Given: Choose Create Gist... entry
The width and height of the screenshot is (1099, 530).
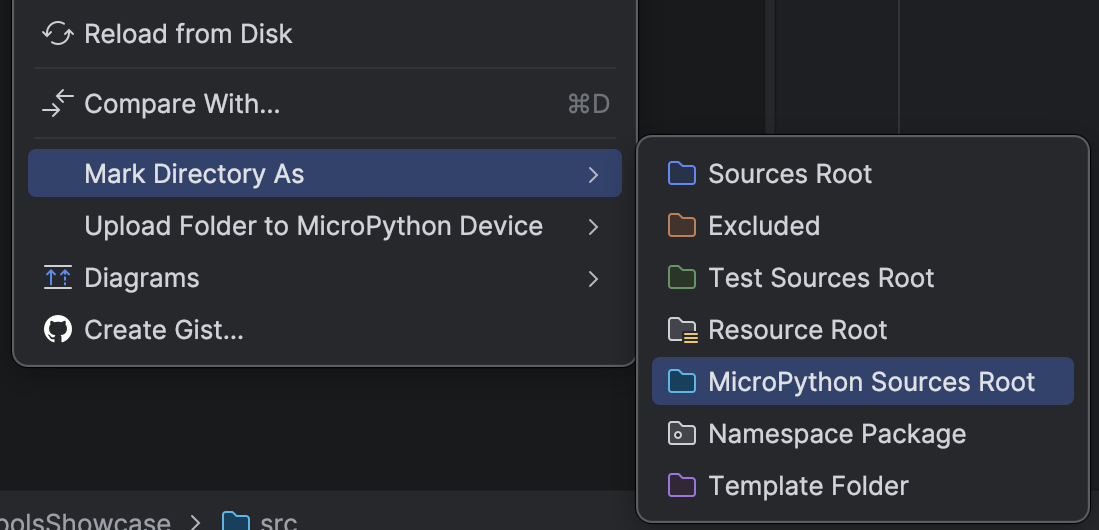Looking at the screenshot, I should [325, 329].
